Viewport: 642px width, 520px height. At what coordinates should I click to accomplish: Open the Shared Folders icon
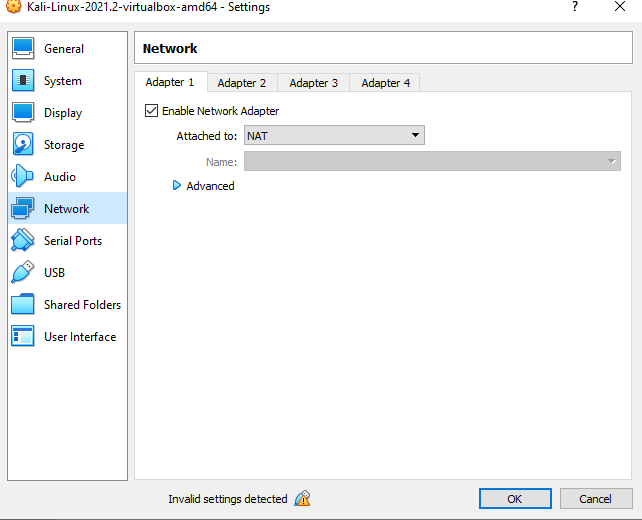coord(23,305)
